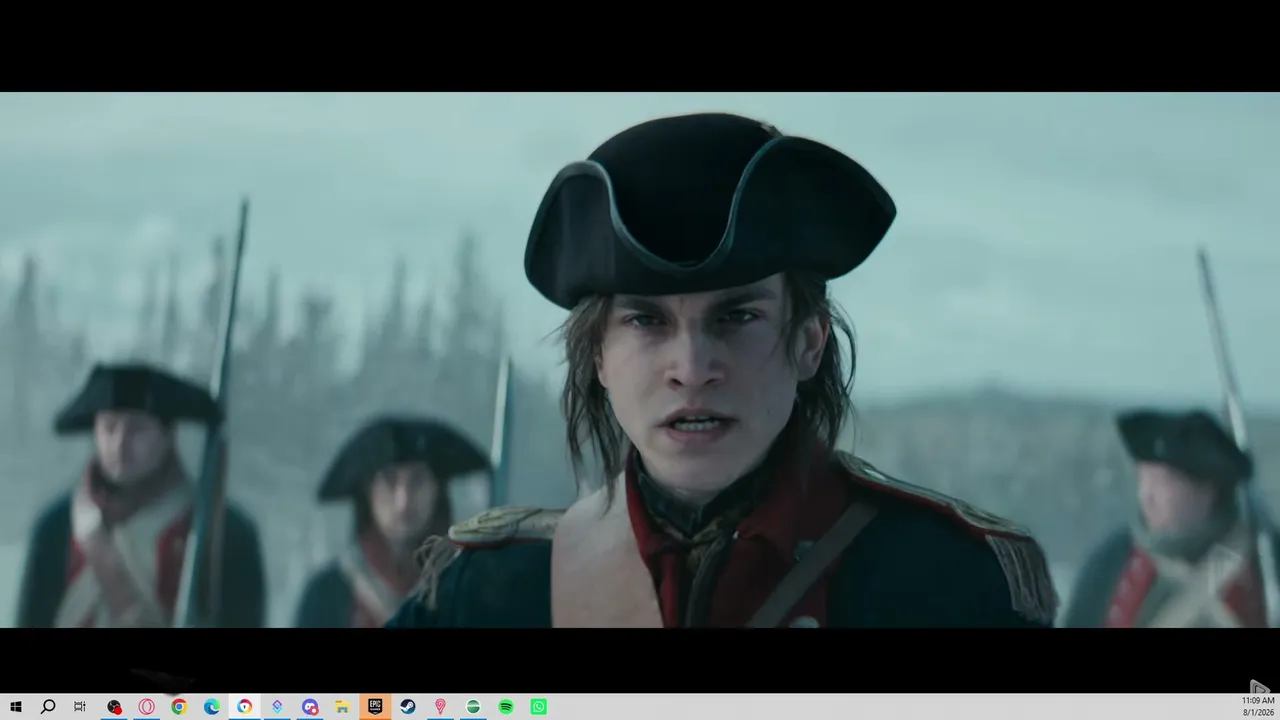The image size is (1280, 720).
Task: Open the green striped circle app
Action: (x=473, y=707)
